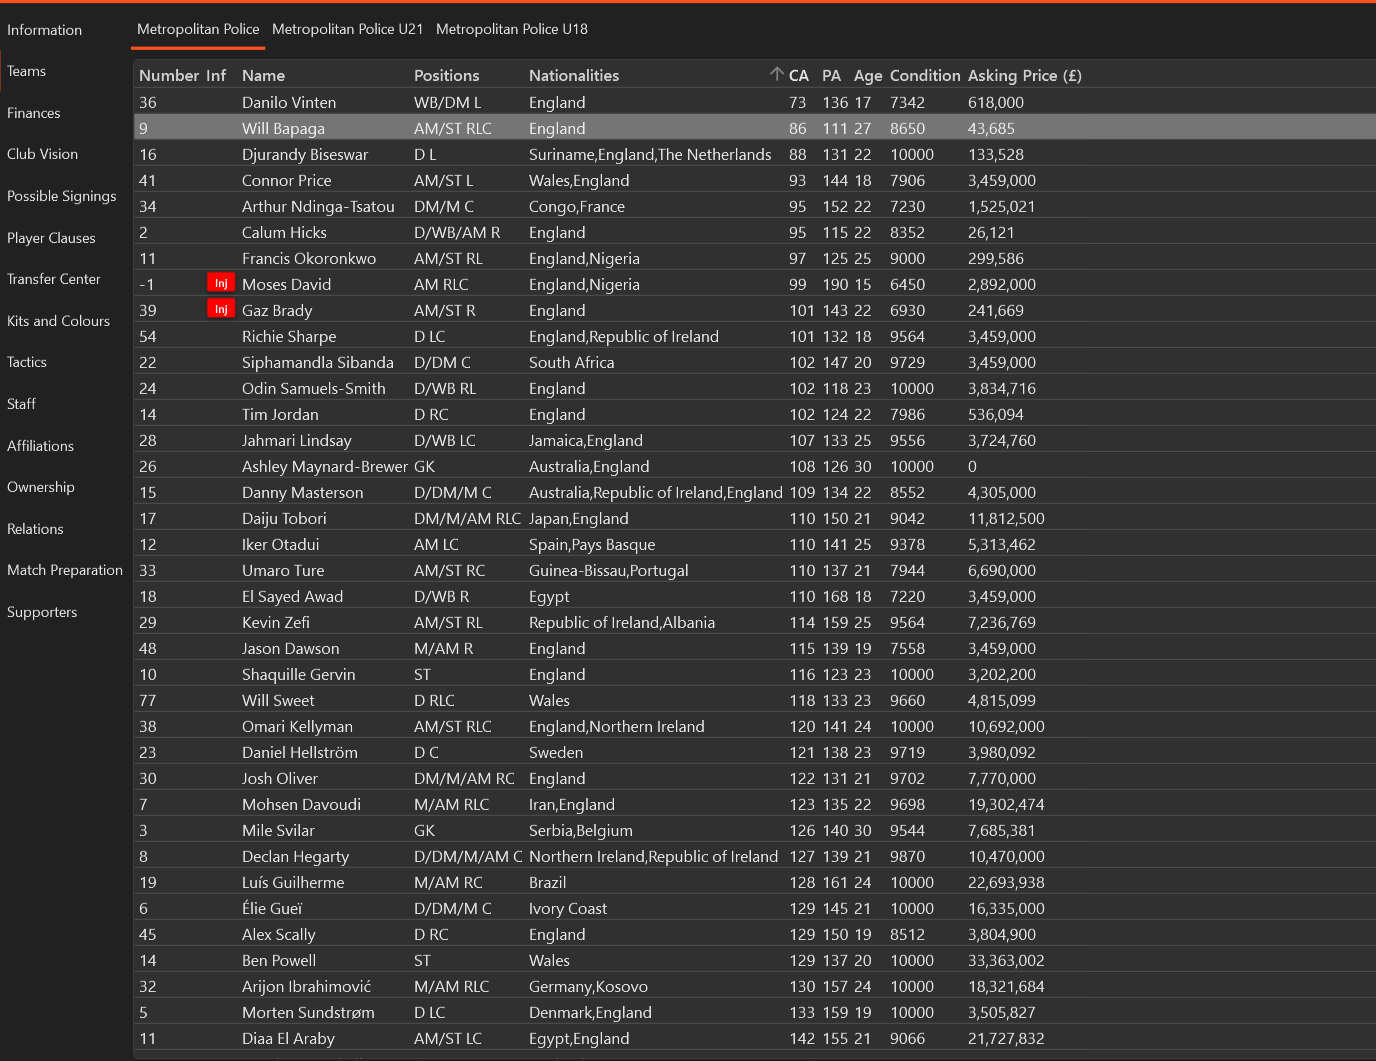
Task: Click player name Djurandy Biseswar
Action: coord(305,154)
